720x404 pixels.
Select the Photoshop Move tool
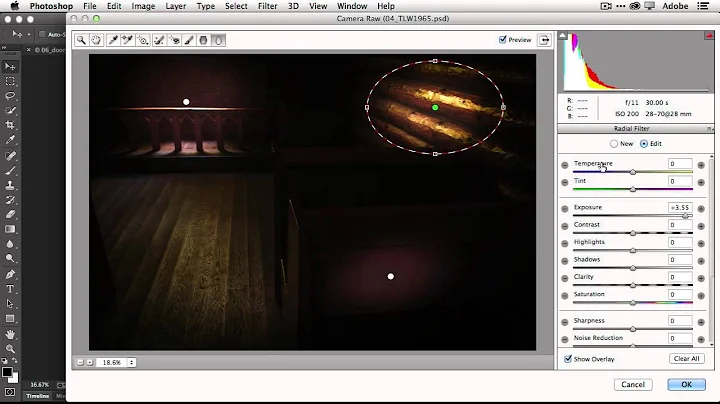(x=10, y=67)
